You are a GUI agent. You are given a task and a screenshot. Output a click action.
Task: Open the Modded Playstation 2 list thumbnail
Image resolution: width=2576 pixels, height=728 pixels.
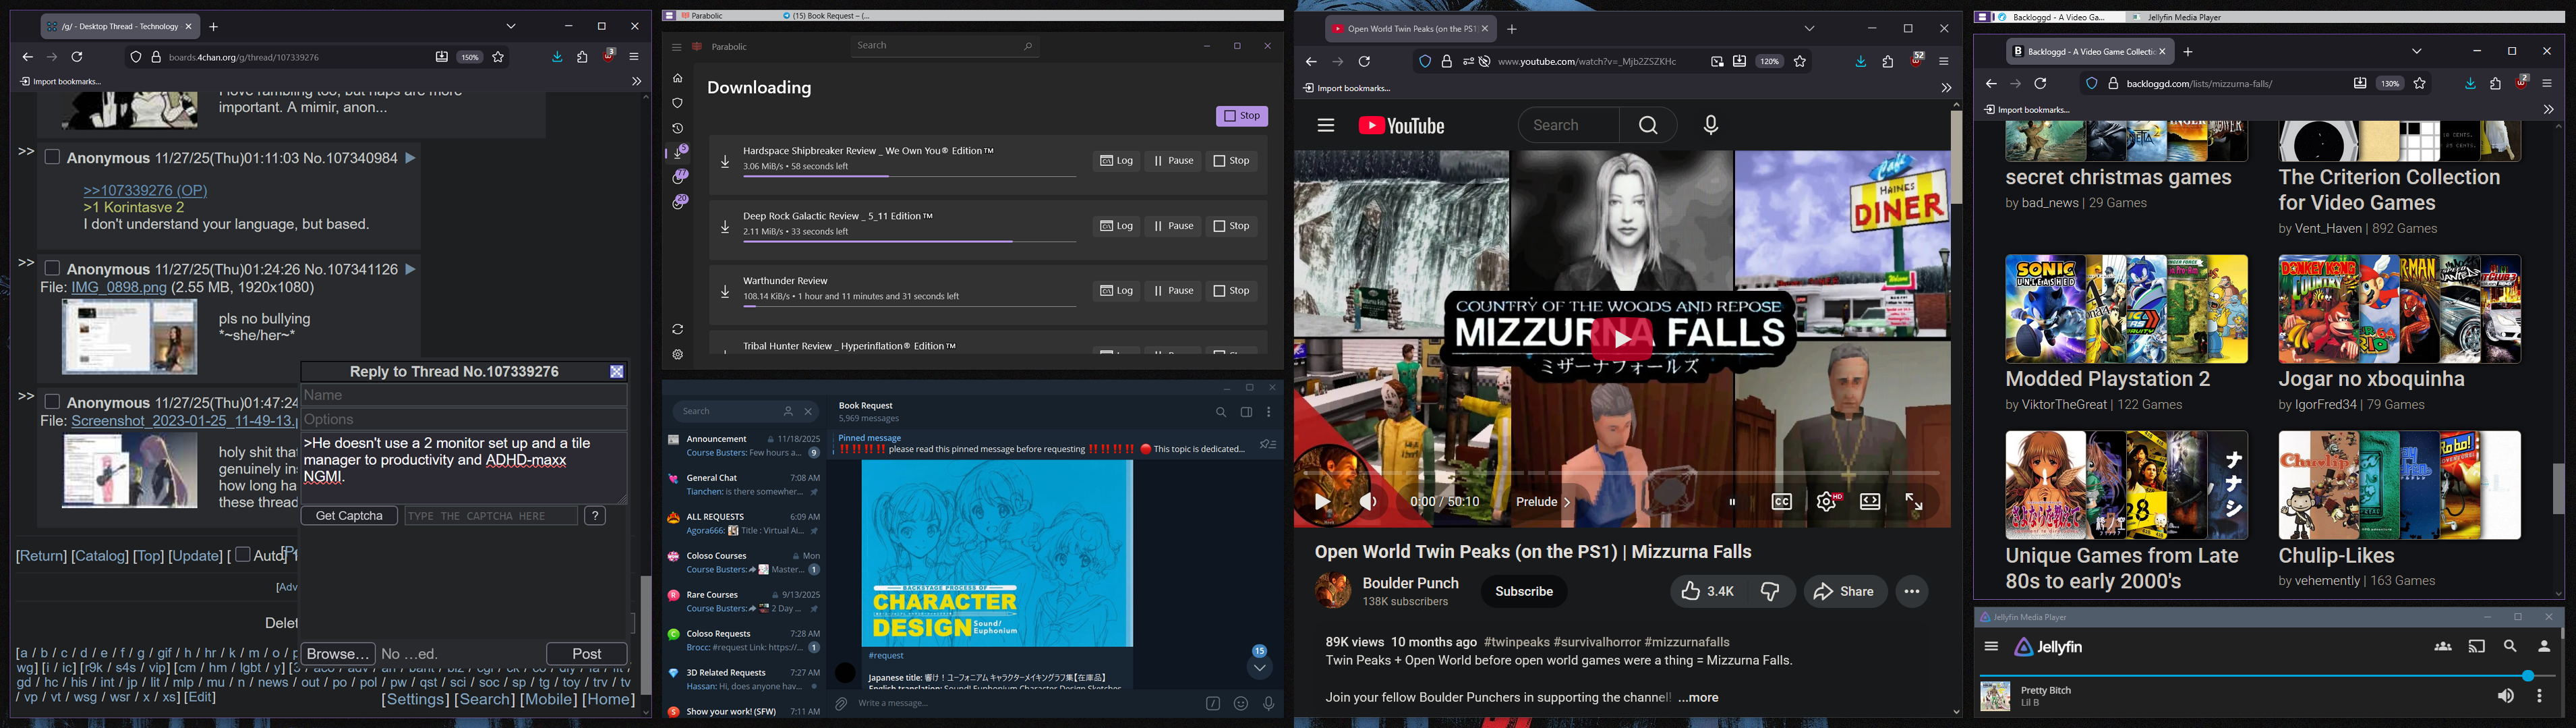point(2126,309)
